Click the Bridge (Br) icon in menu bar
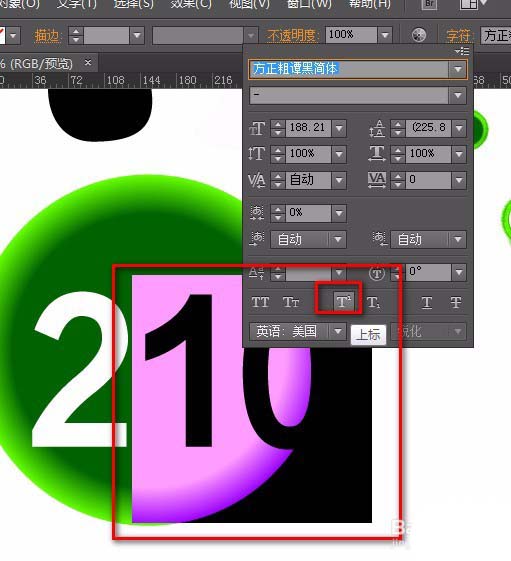Viewport: 511px width, 561px height. 429,4
